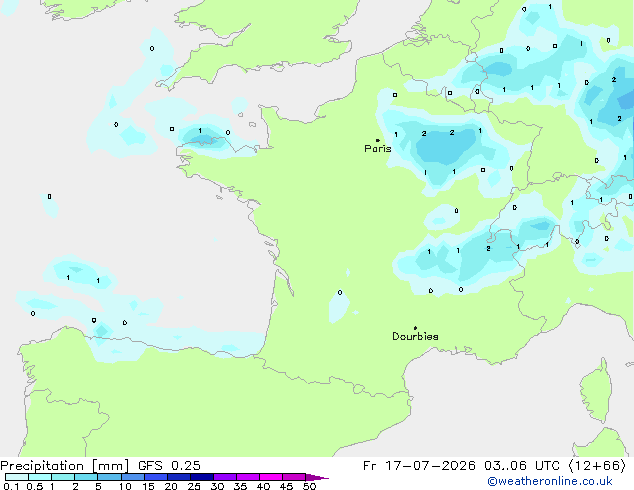Screen dimensions: 634x490
Task: Click the legend scale label '0.5'
Action: [x=35, y=486]
